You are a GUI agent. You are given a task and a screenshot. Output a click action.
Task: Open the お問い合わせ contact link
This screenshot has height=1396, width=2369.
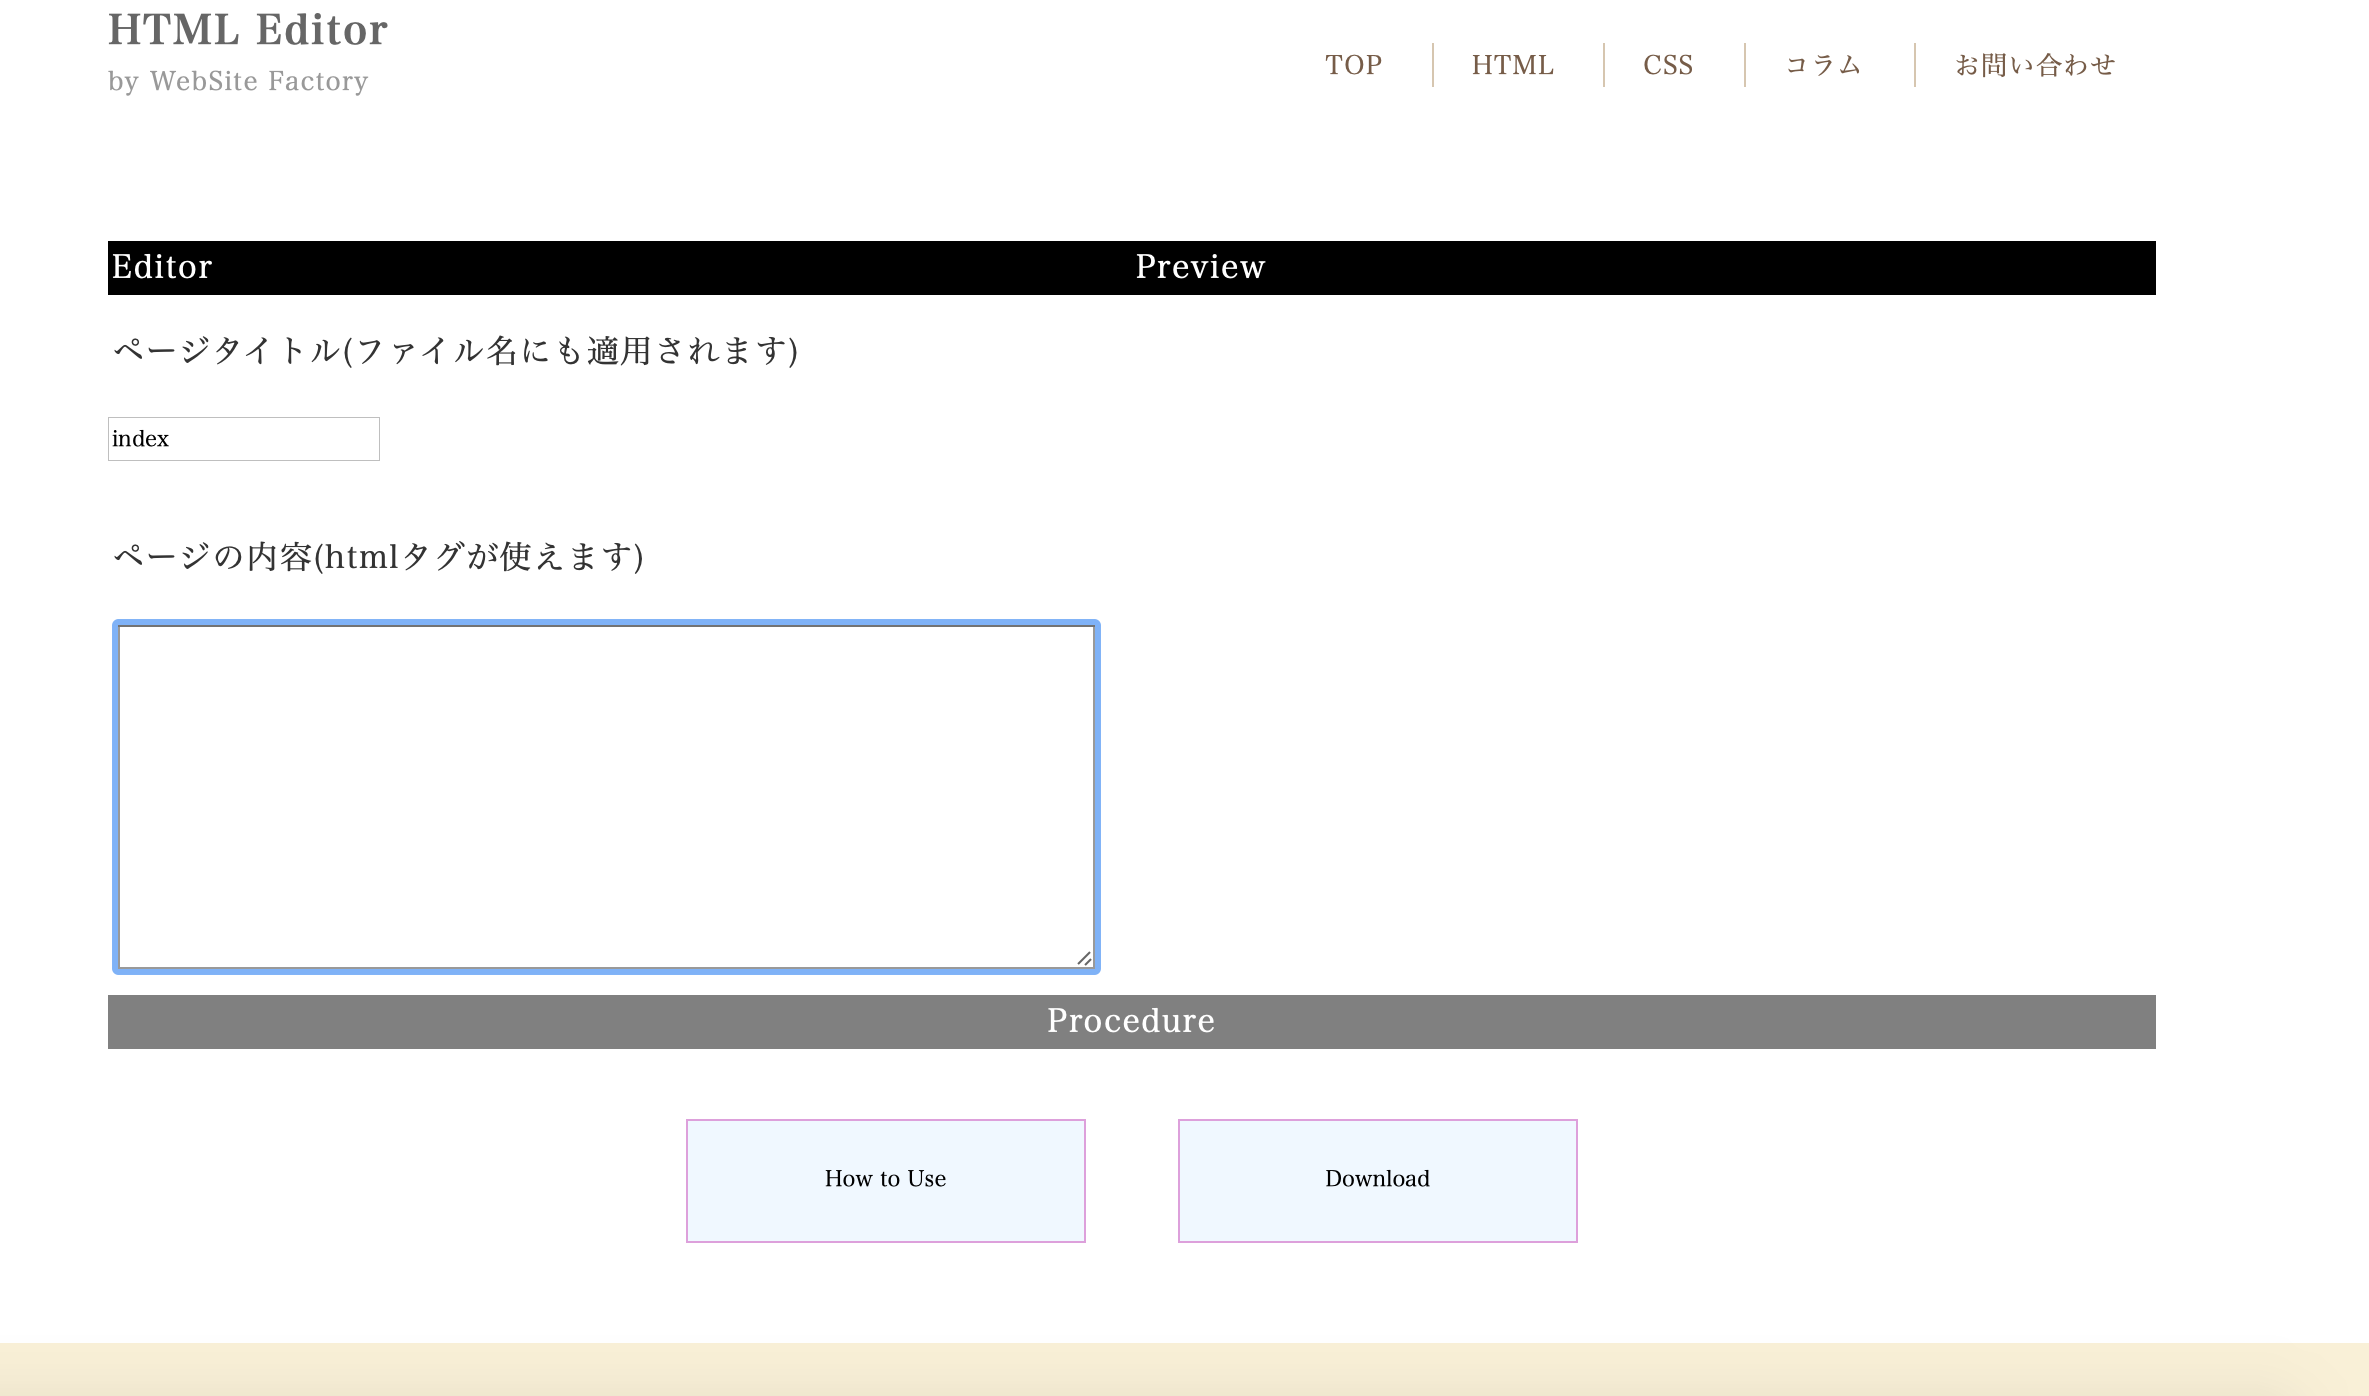[2035, 65]
